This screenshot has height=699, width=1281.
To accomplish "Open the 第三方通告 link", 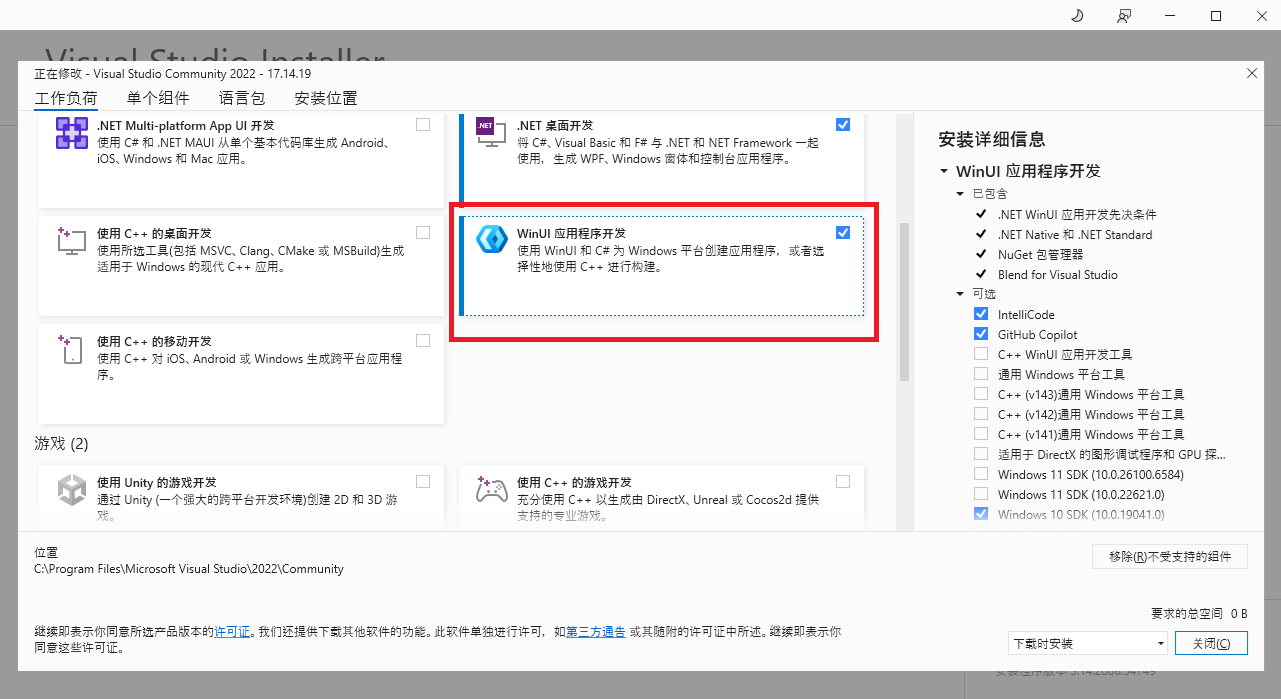I will (596, 632).
